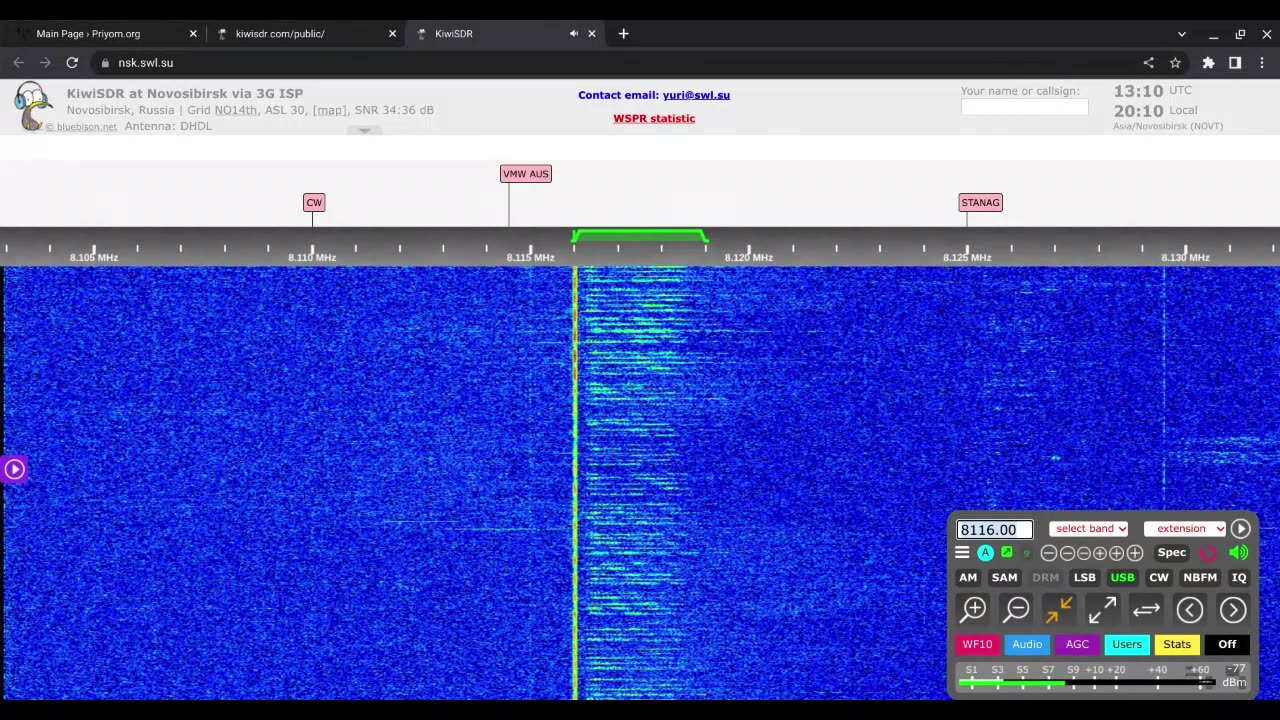Click the passband swap double-arrow icon

(x=1146, y=609)
